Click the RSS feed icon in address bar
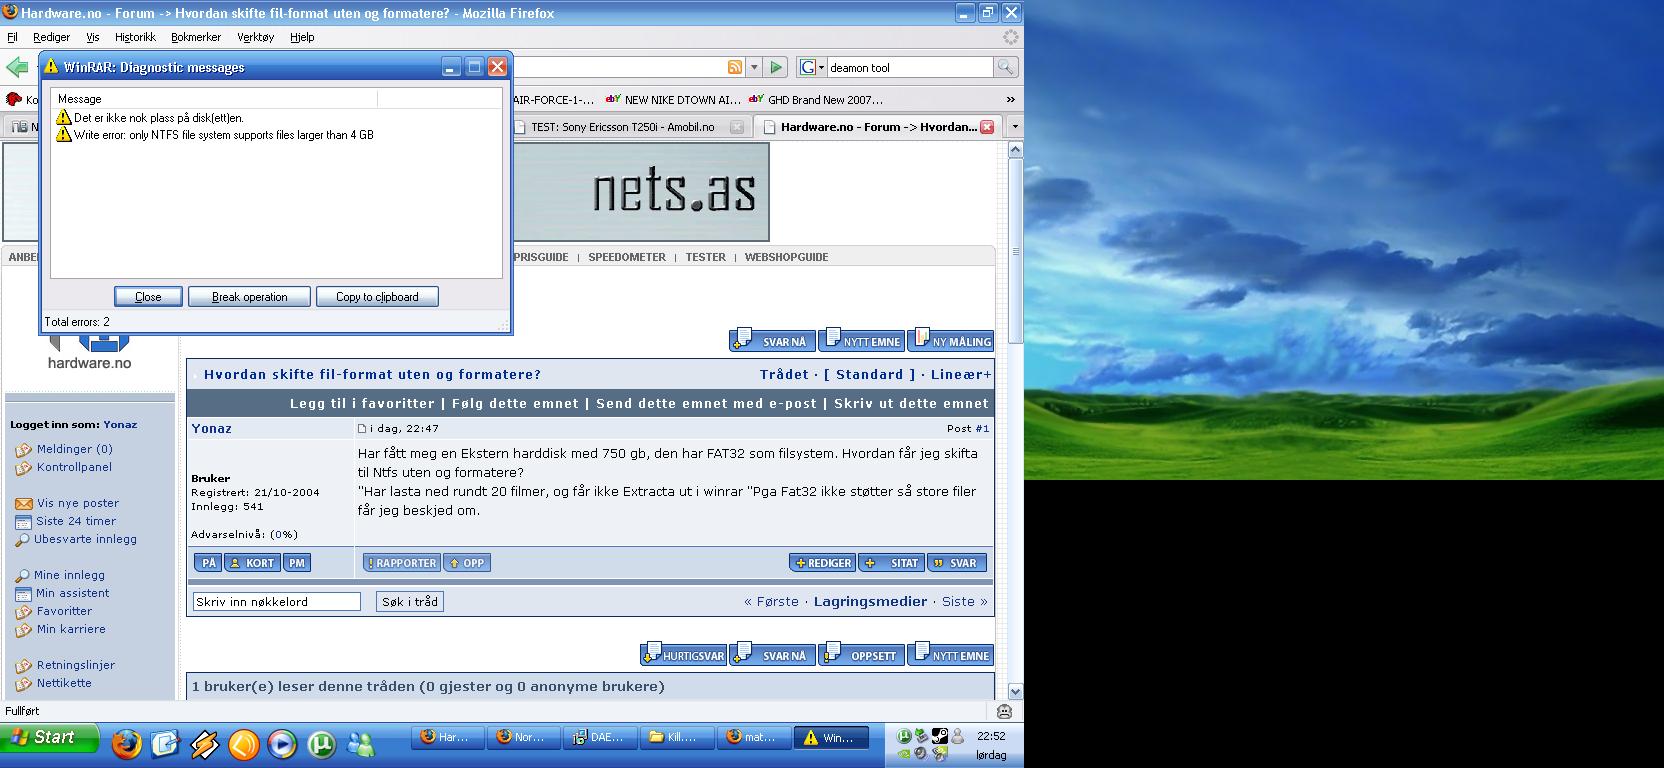The image size is (1664, 768). pyautogui.click(x=735, y=67)
